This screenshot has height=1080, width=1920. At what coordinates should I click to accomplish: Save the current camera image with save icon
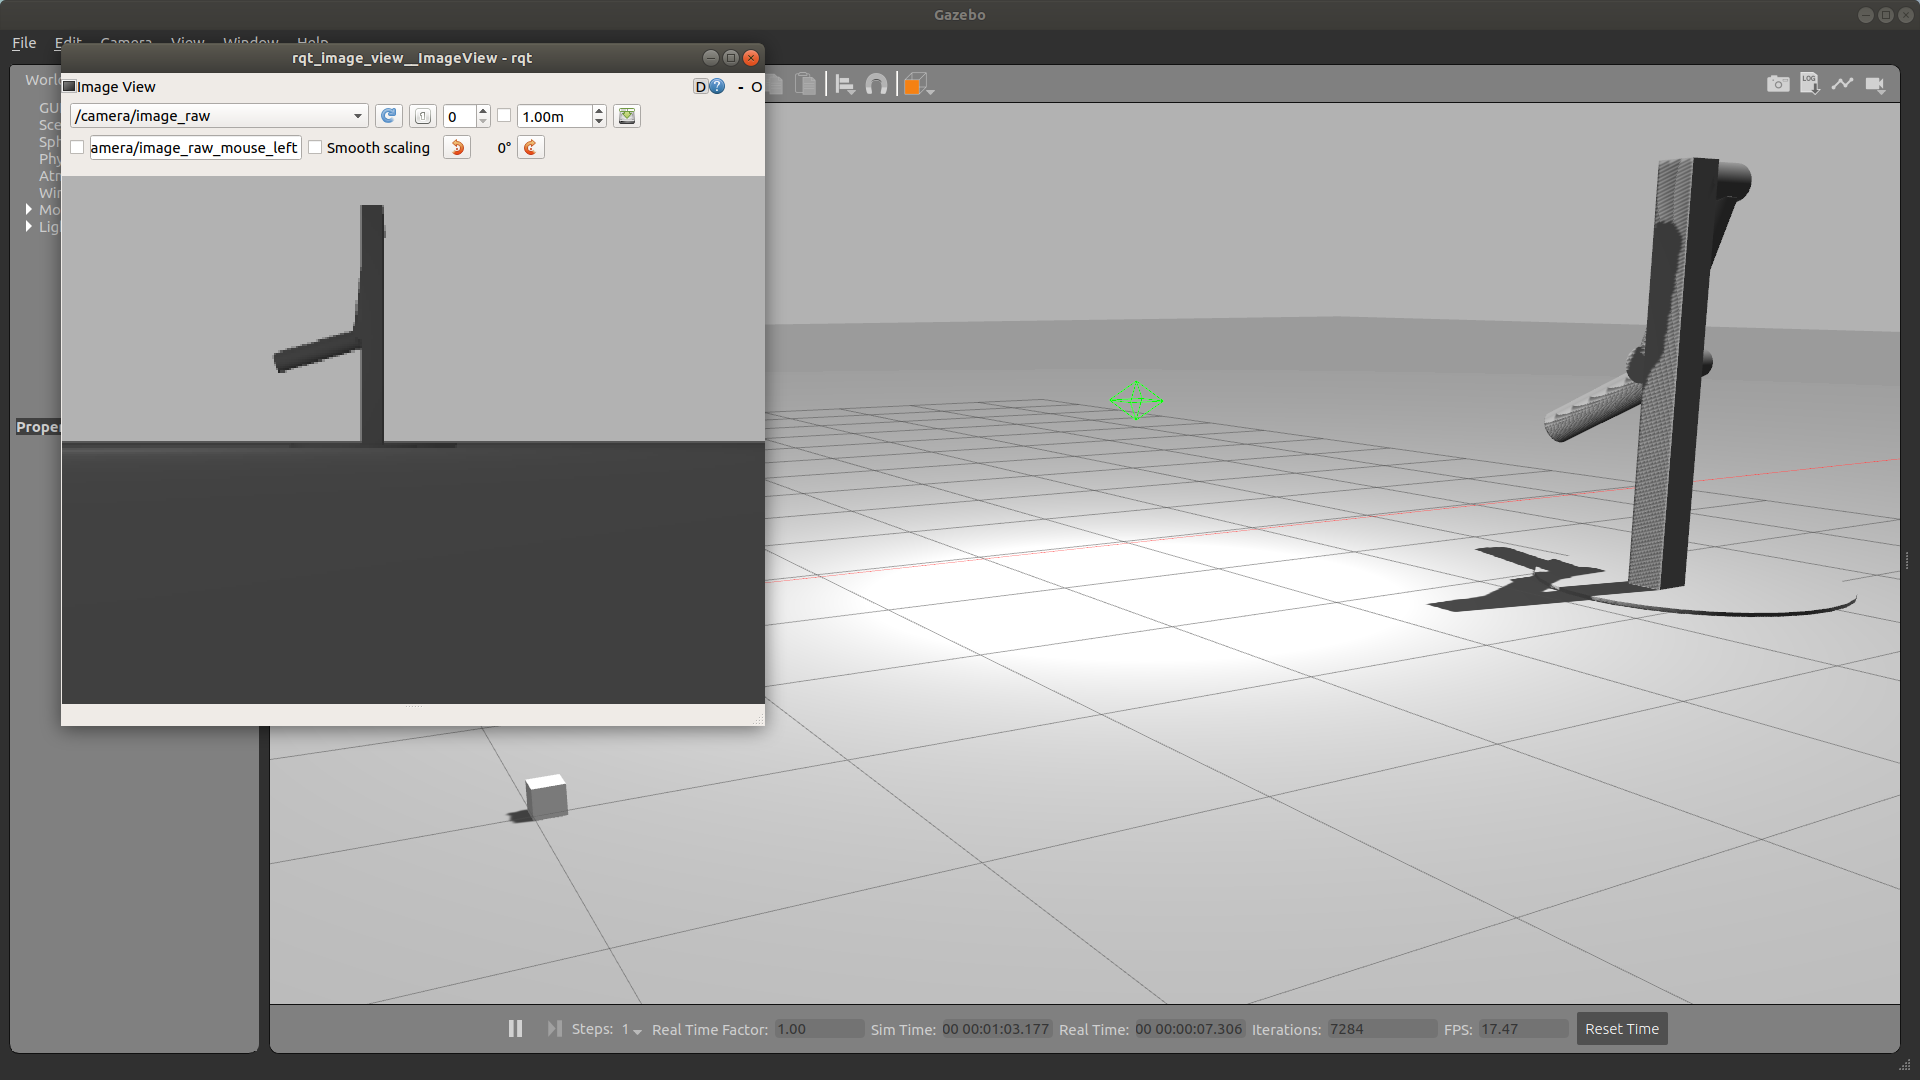[x=626, y=116]
